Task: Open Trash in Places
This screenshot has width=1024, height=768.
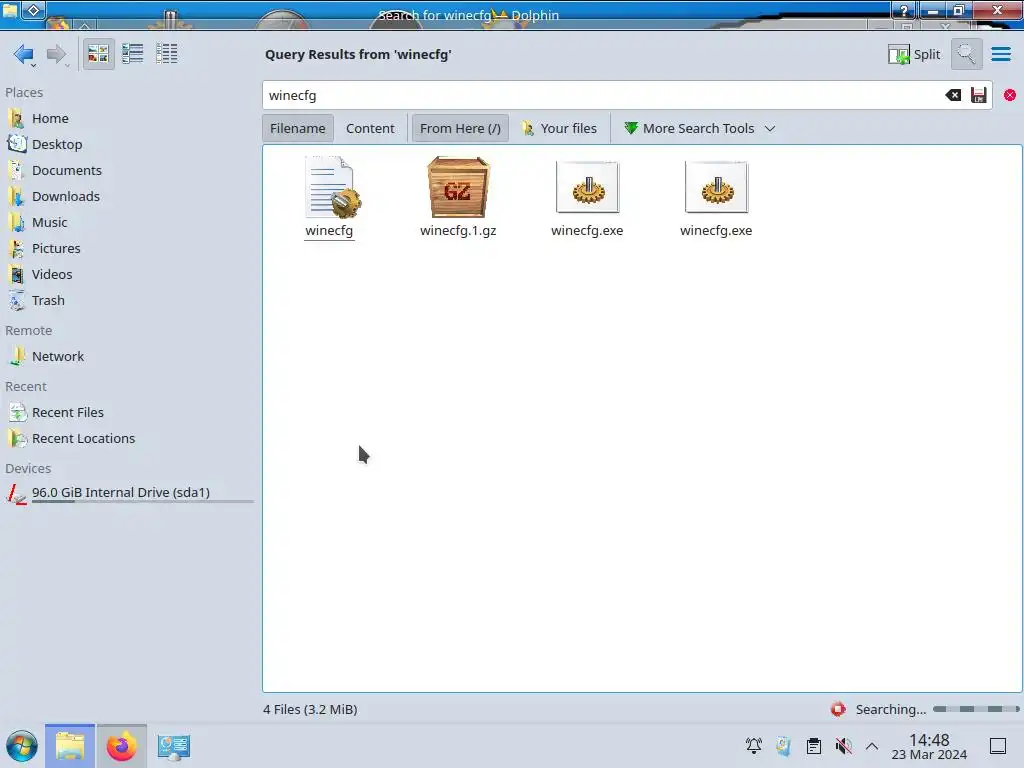Action: click(x=48, y=301)
